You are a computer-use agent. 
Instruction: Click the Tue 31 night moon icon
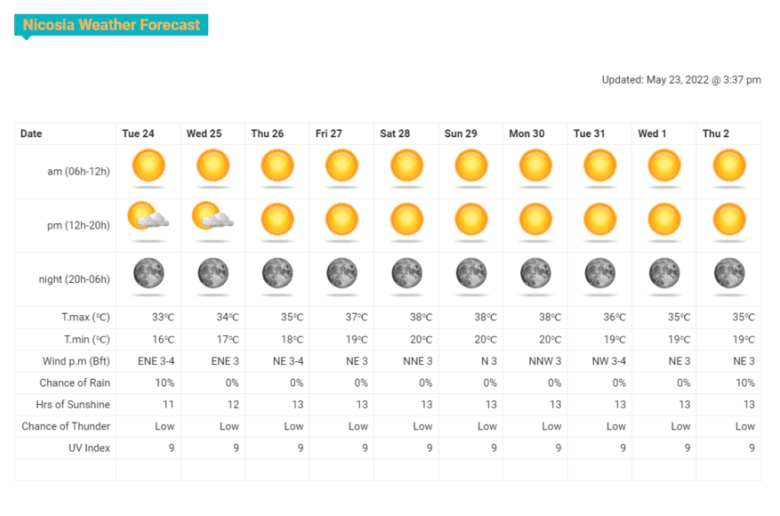click(x=600, y=273)
